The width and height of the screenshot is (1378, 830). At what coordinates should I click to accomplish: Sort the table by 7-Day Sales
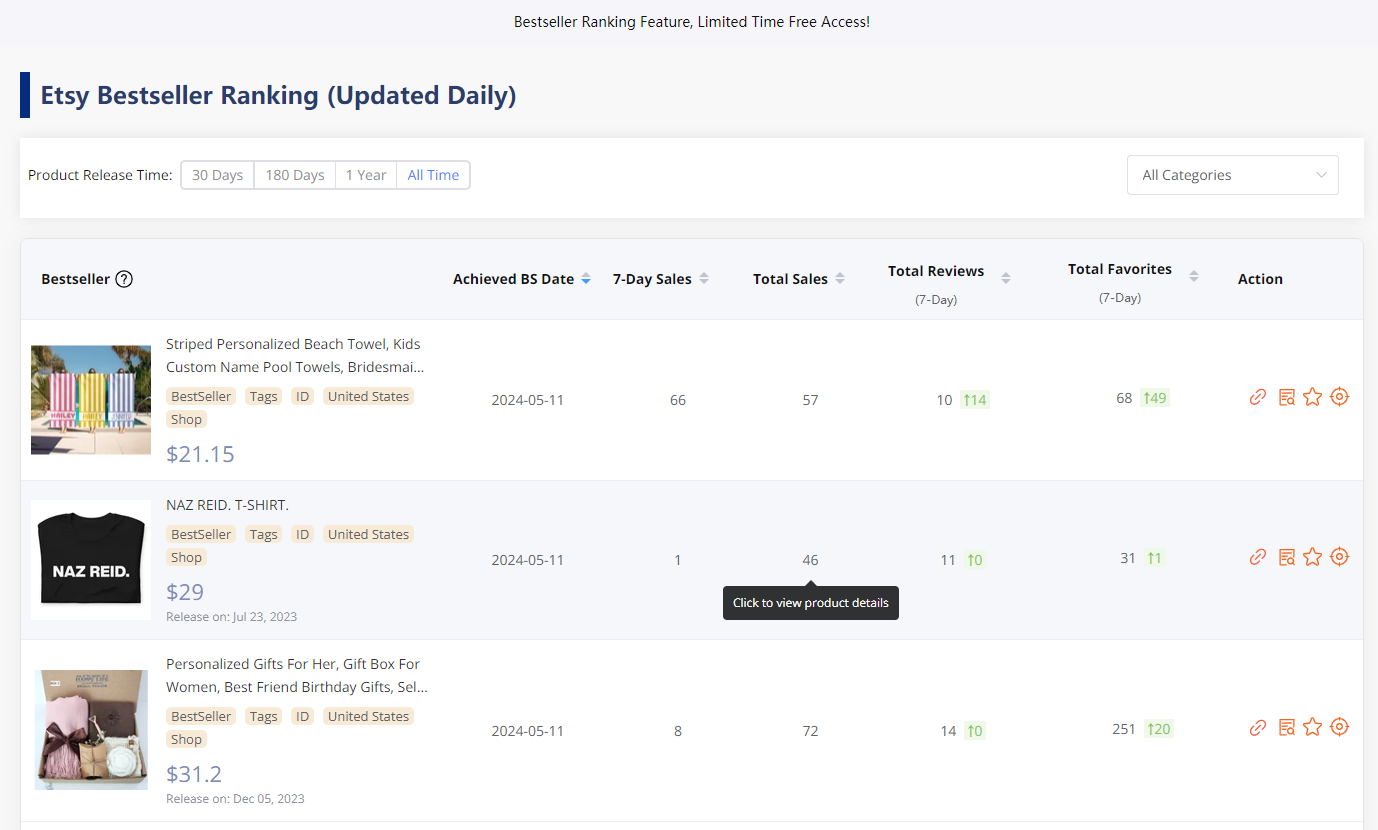click(x=660, y=279)
